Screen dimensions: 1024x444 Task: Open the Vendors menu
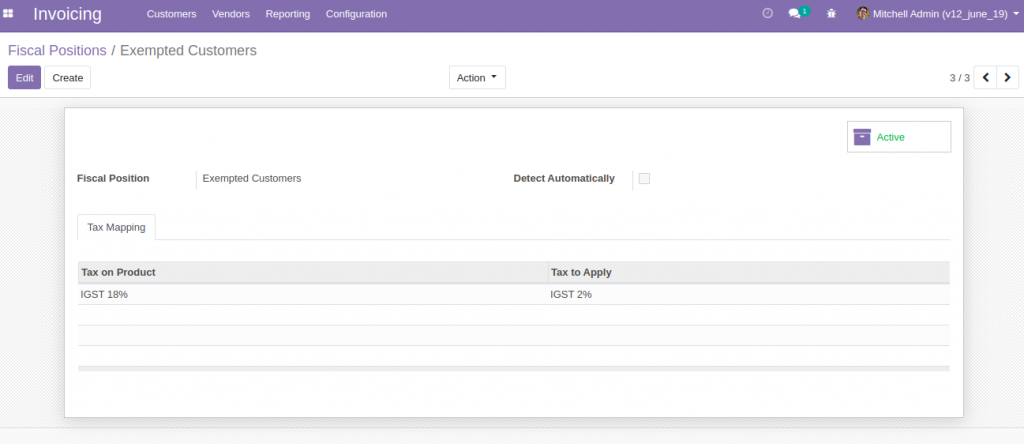tap(231, 14)
